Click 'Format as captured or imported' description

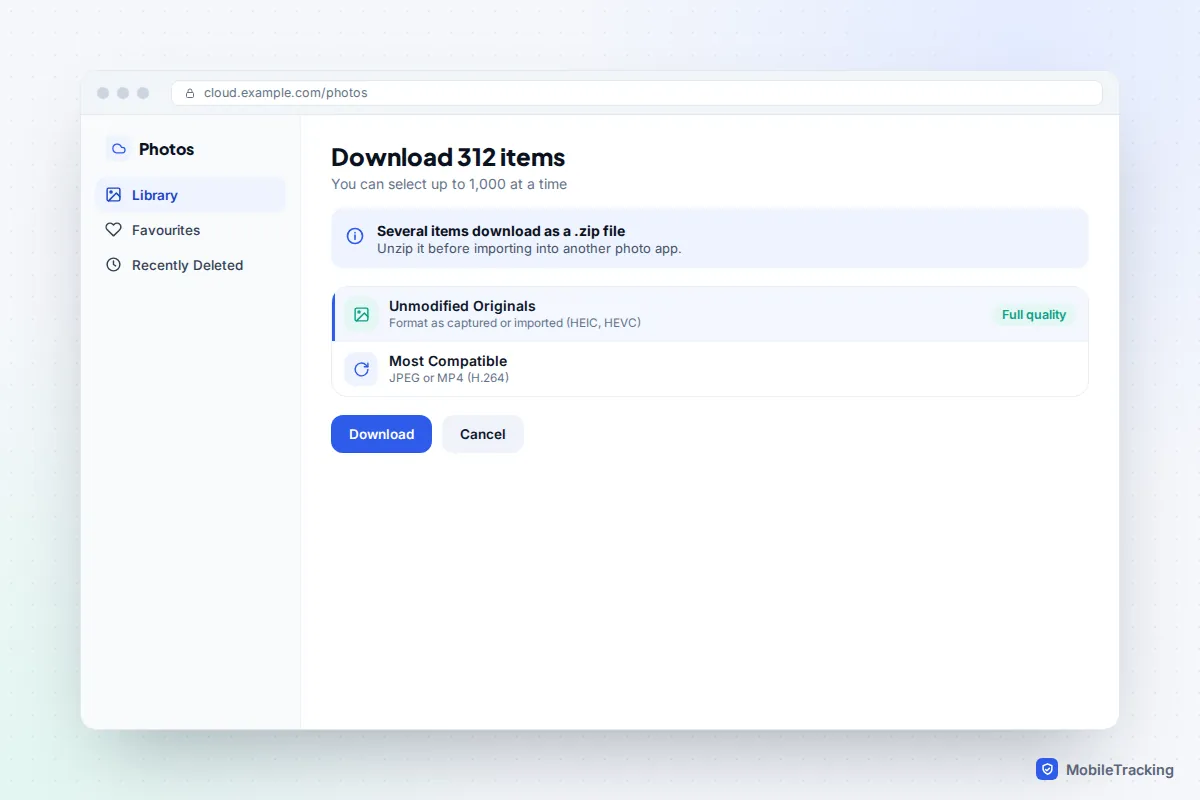(515, 323)
